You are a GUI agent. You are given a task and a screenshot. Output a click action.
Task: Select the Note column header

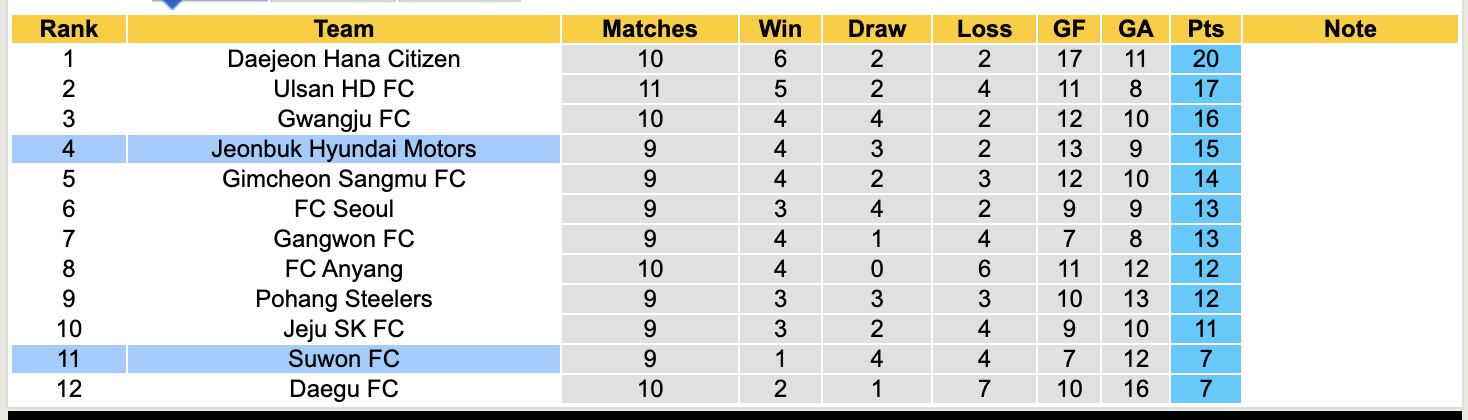click(1350, 29)
